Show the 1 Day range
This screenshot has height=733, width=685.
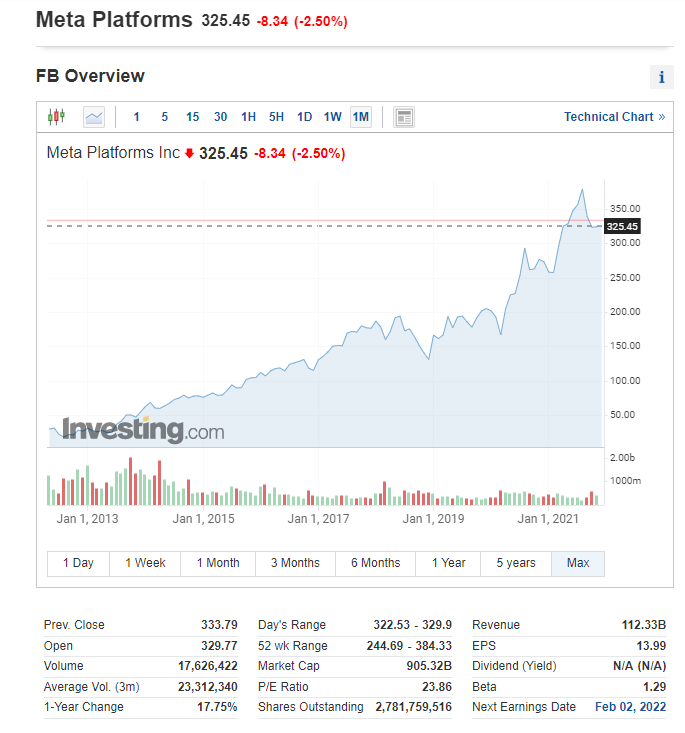pos(78,563)
